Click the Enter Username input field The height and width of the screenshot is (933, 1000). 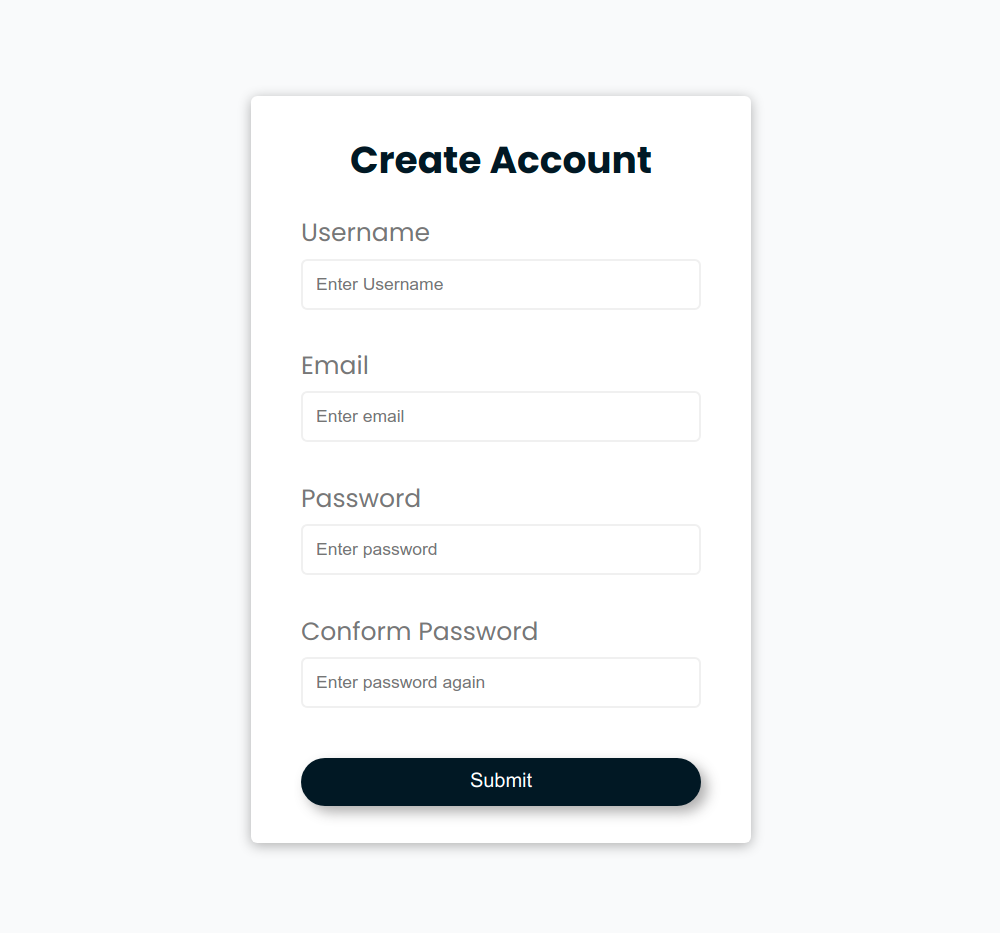[x=500, y=284]
